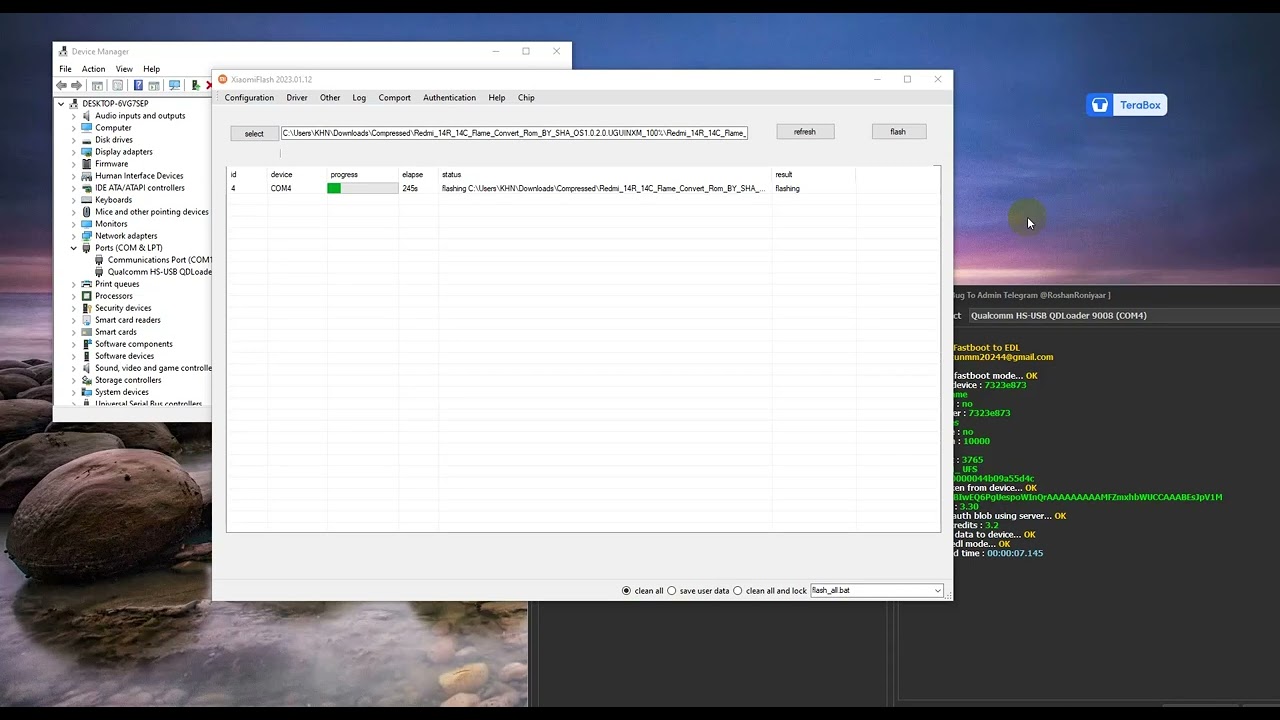Click the Keyboards category icon
Screen dimensions: 1280x720
[x=87, y=200]
